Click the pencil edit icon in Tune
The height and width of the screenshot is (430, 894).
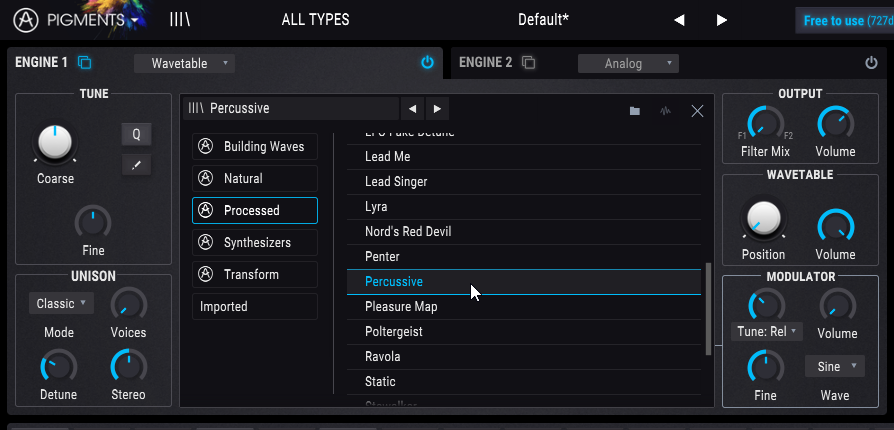coord(136,164)
